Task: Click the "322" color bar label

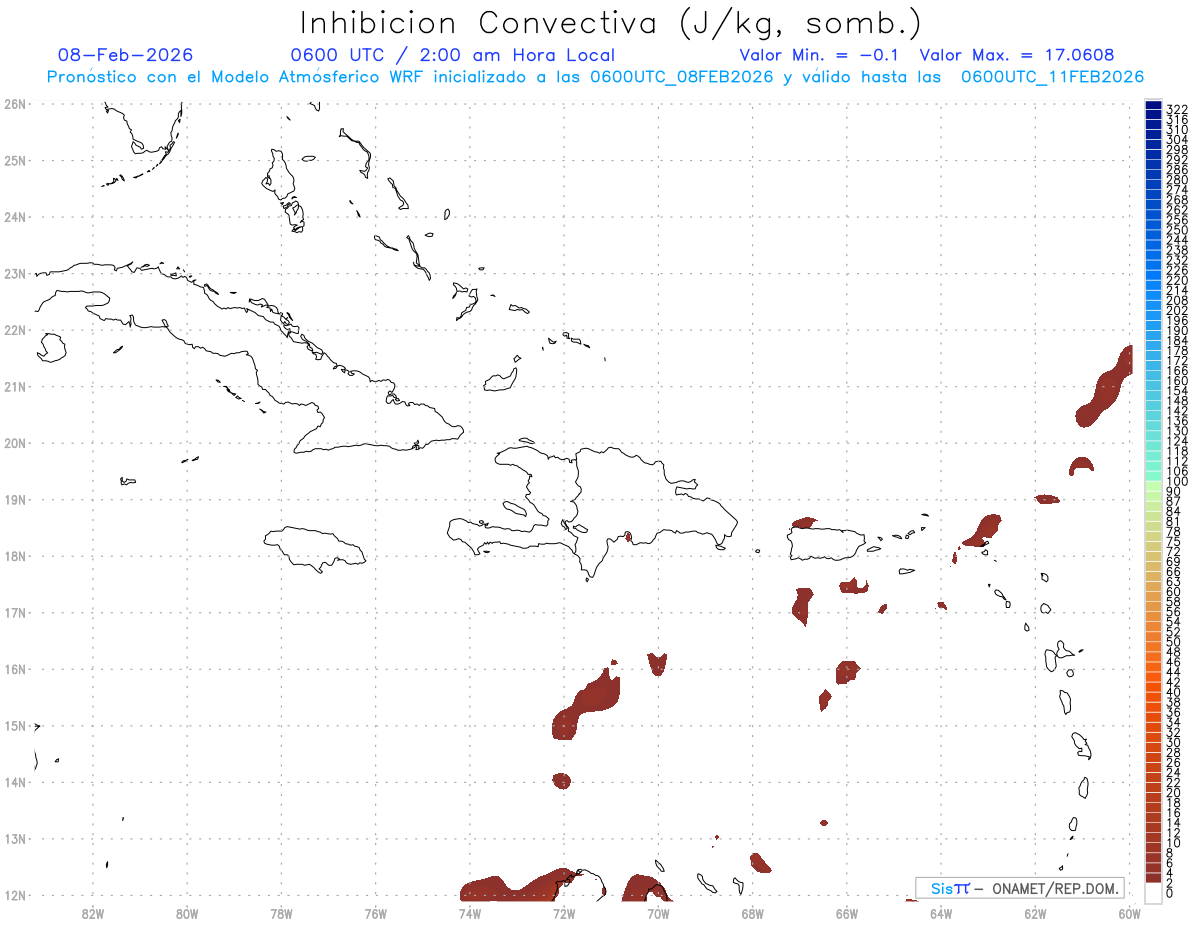Action: coord(1177,108)
